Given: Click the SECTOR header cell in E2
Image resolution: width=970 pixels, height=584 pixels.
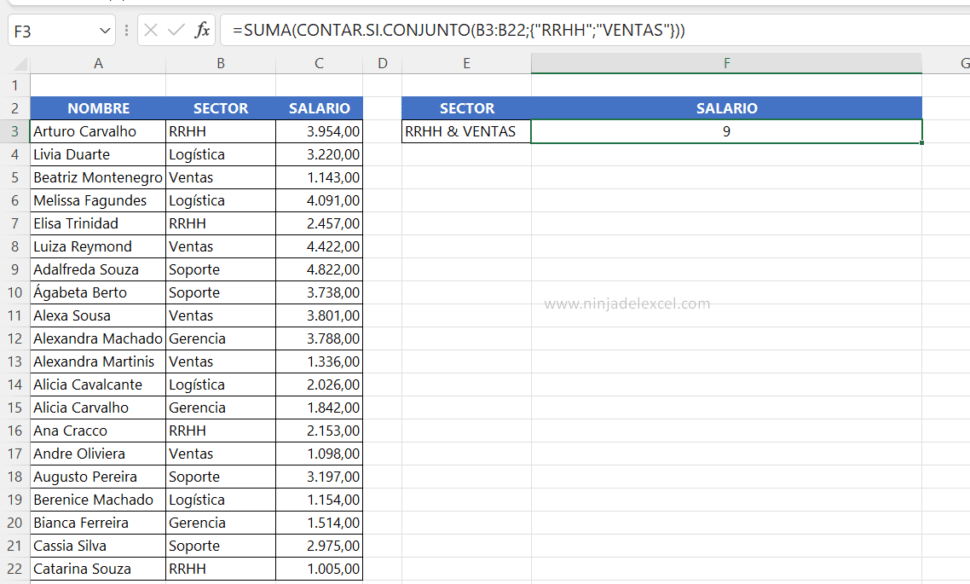Looking at the screenshot, I should [x=466, y=108].
